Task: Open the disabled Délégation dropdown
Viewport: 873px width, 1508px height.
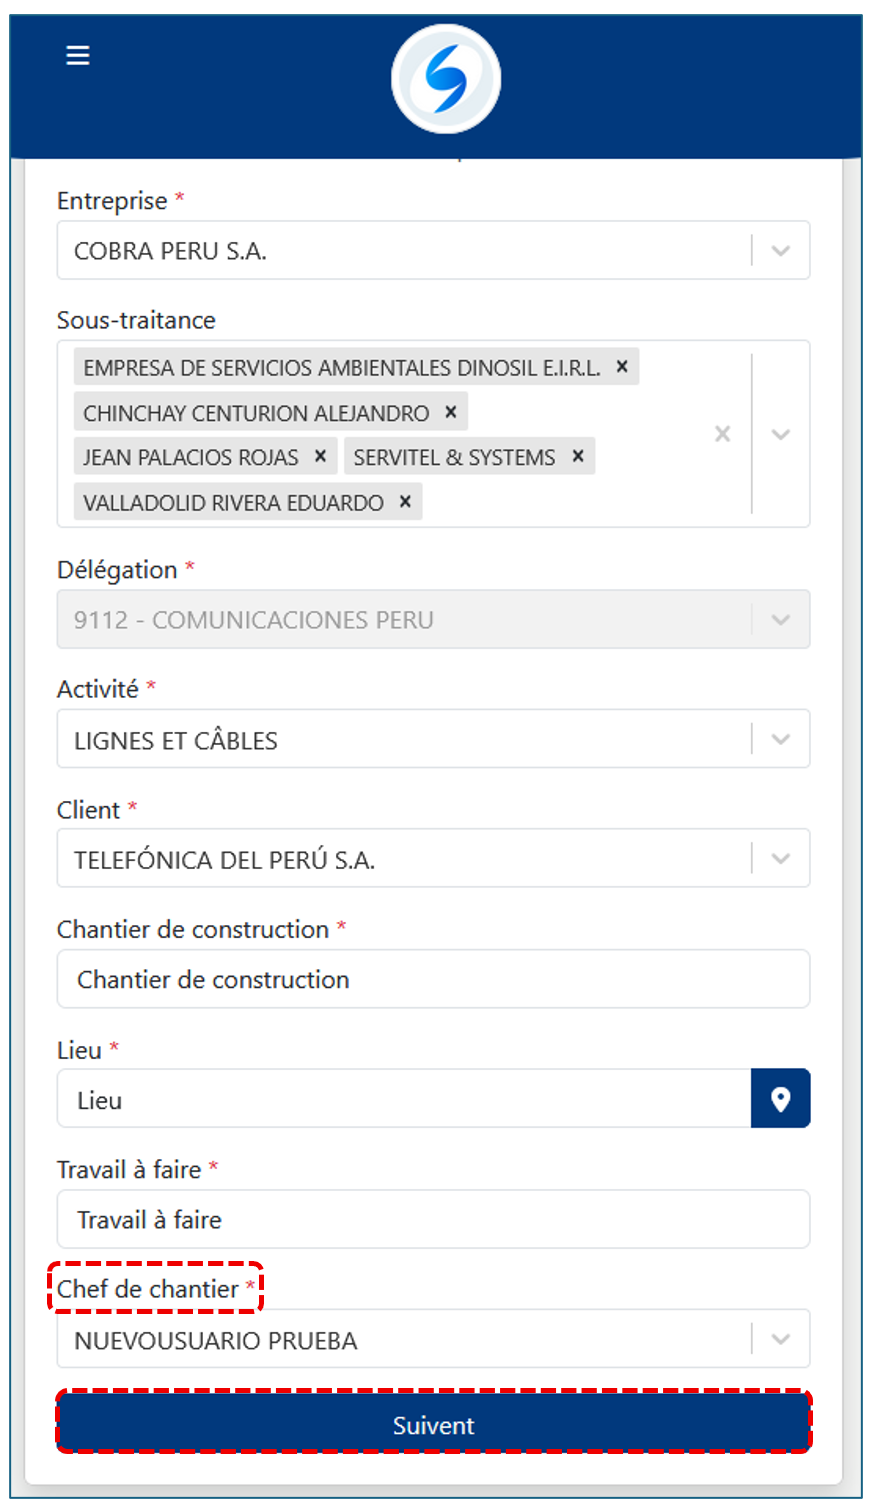Action: 781,620
